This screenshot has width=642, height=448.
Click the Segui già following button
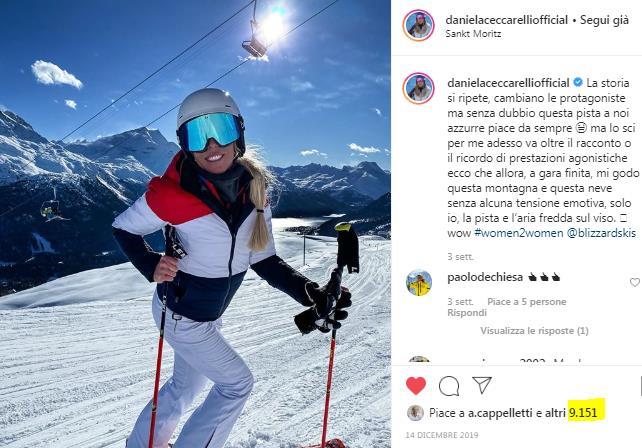(604, 20)
